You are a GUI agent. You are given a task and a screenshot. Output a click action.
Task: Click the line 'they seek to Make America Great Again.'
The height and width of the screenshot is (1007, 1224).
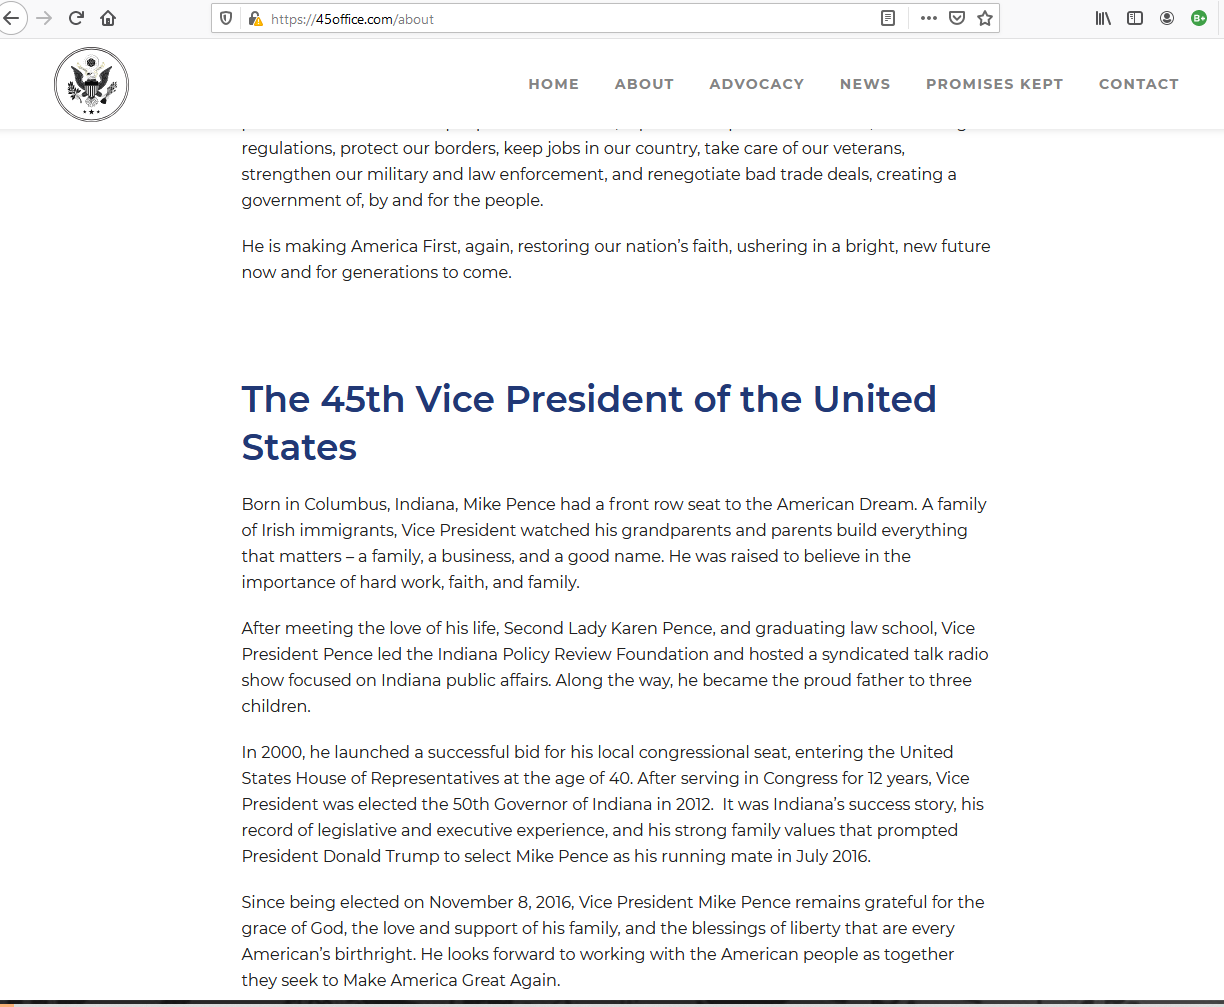coord(400,980)
